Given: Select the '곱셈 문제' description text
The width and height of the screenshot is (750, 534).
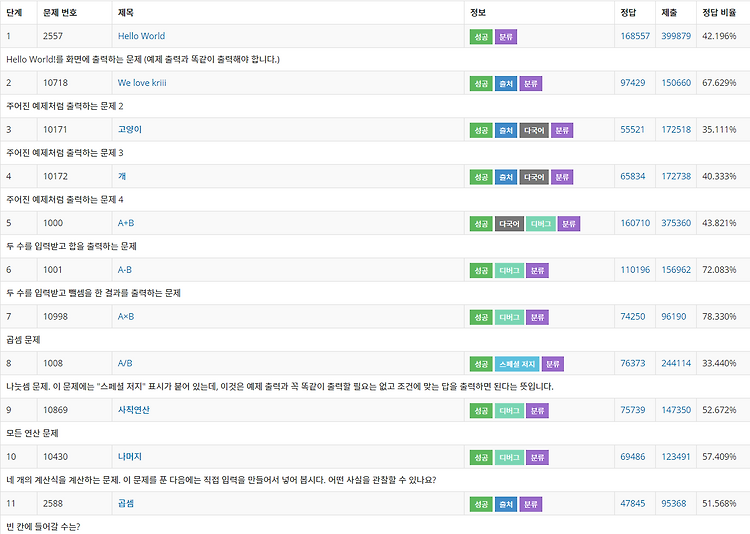Looking at the screenshot, I should [x=23, y=340].
